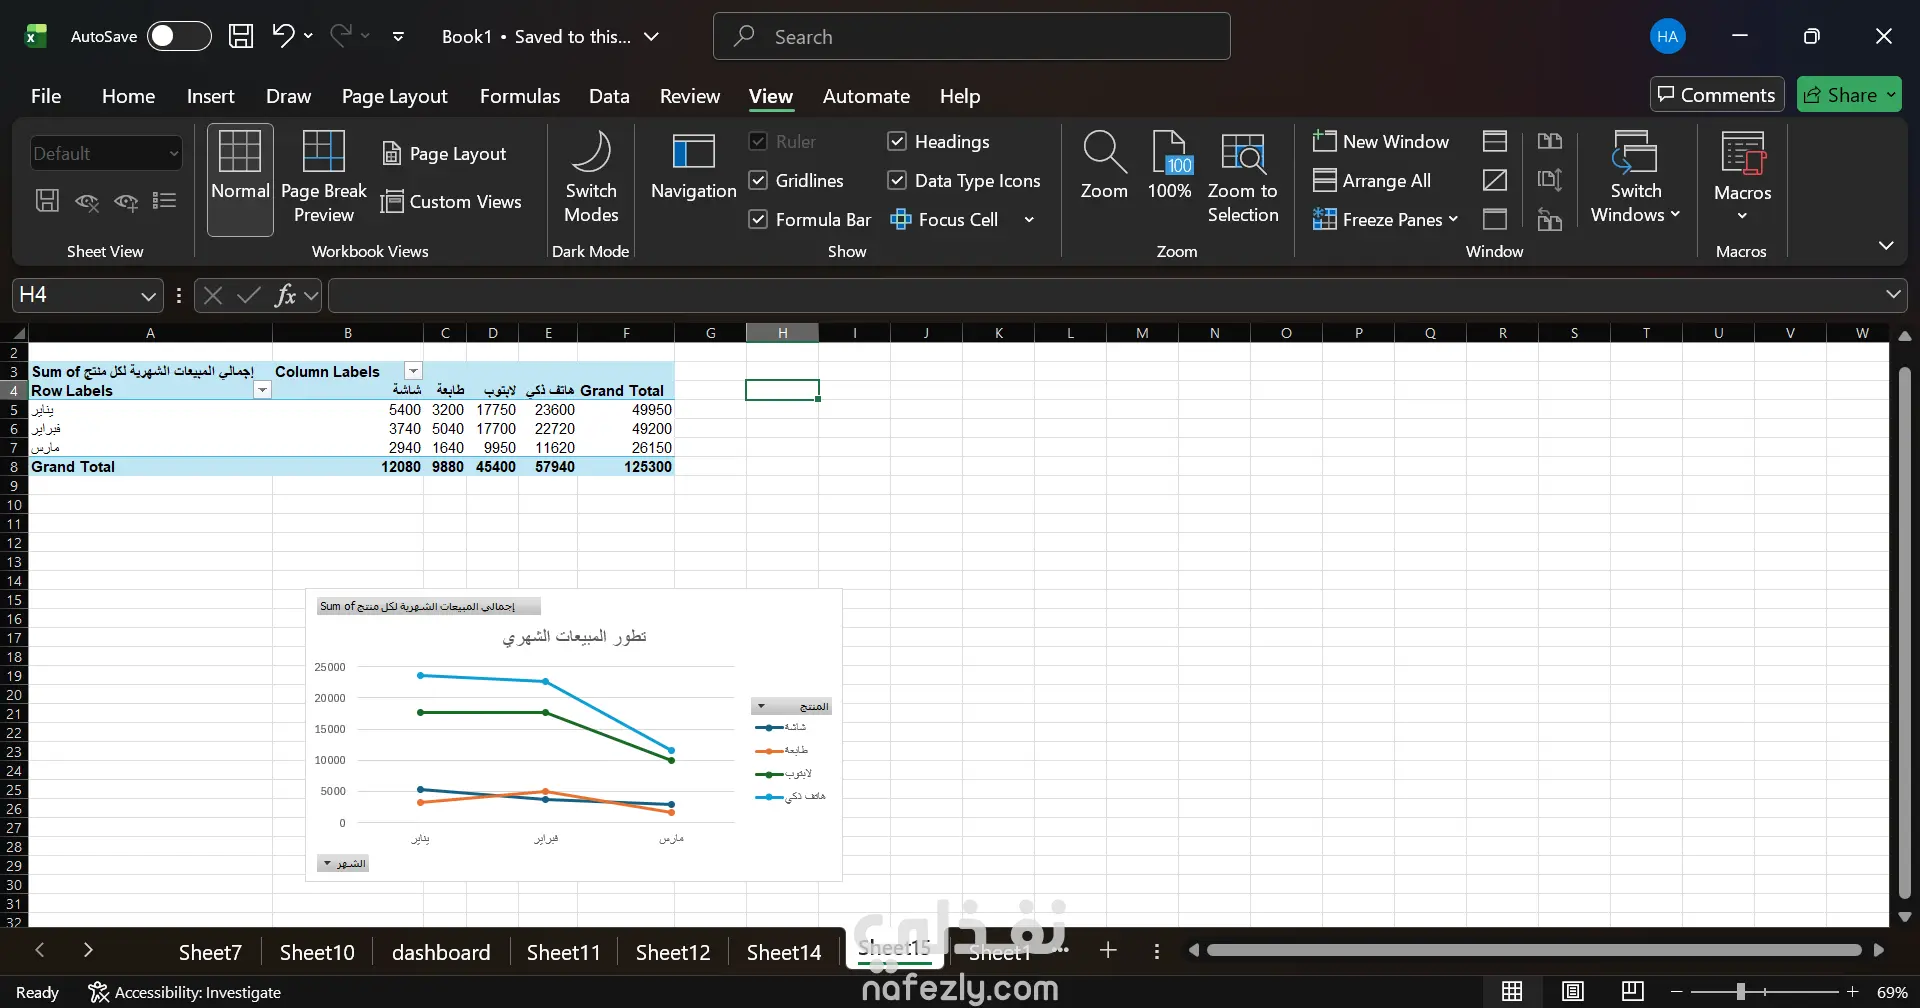Image resolution: width=1920 pixels, height=1008 pixels.
Task: Click the vertical scrollbar
Action: coord(1905,632)
